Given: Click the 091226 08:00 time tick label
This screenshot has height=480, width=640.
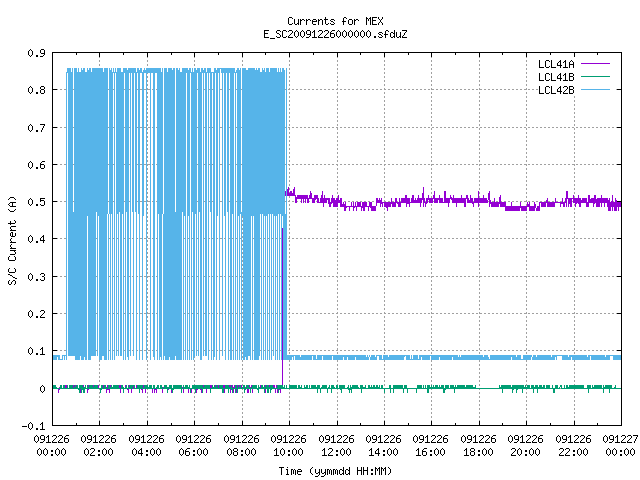Looking at the screenshot, I should pos(241,446).
